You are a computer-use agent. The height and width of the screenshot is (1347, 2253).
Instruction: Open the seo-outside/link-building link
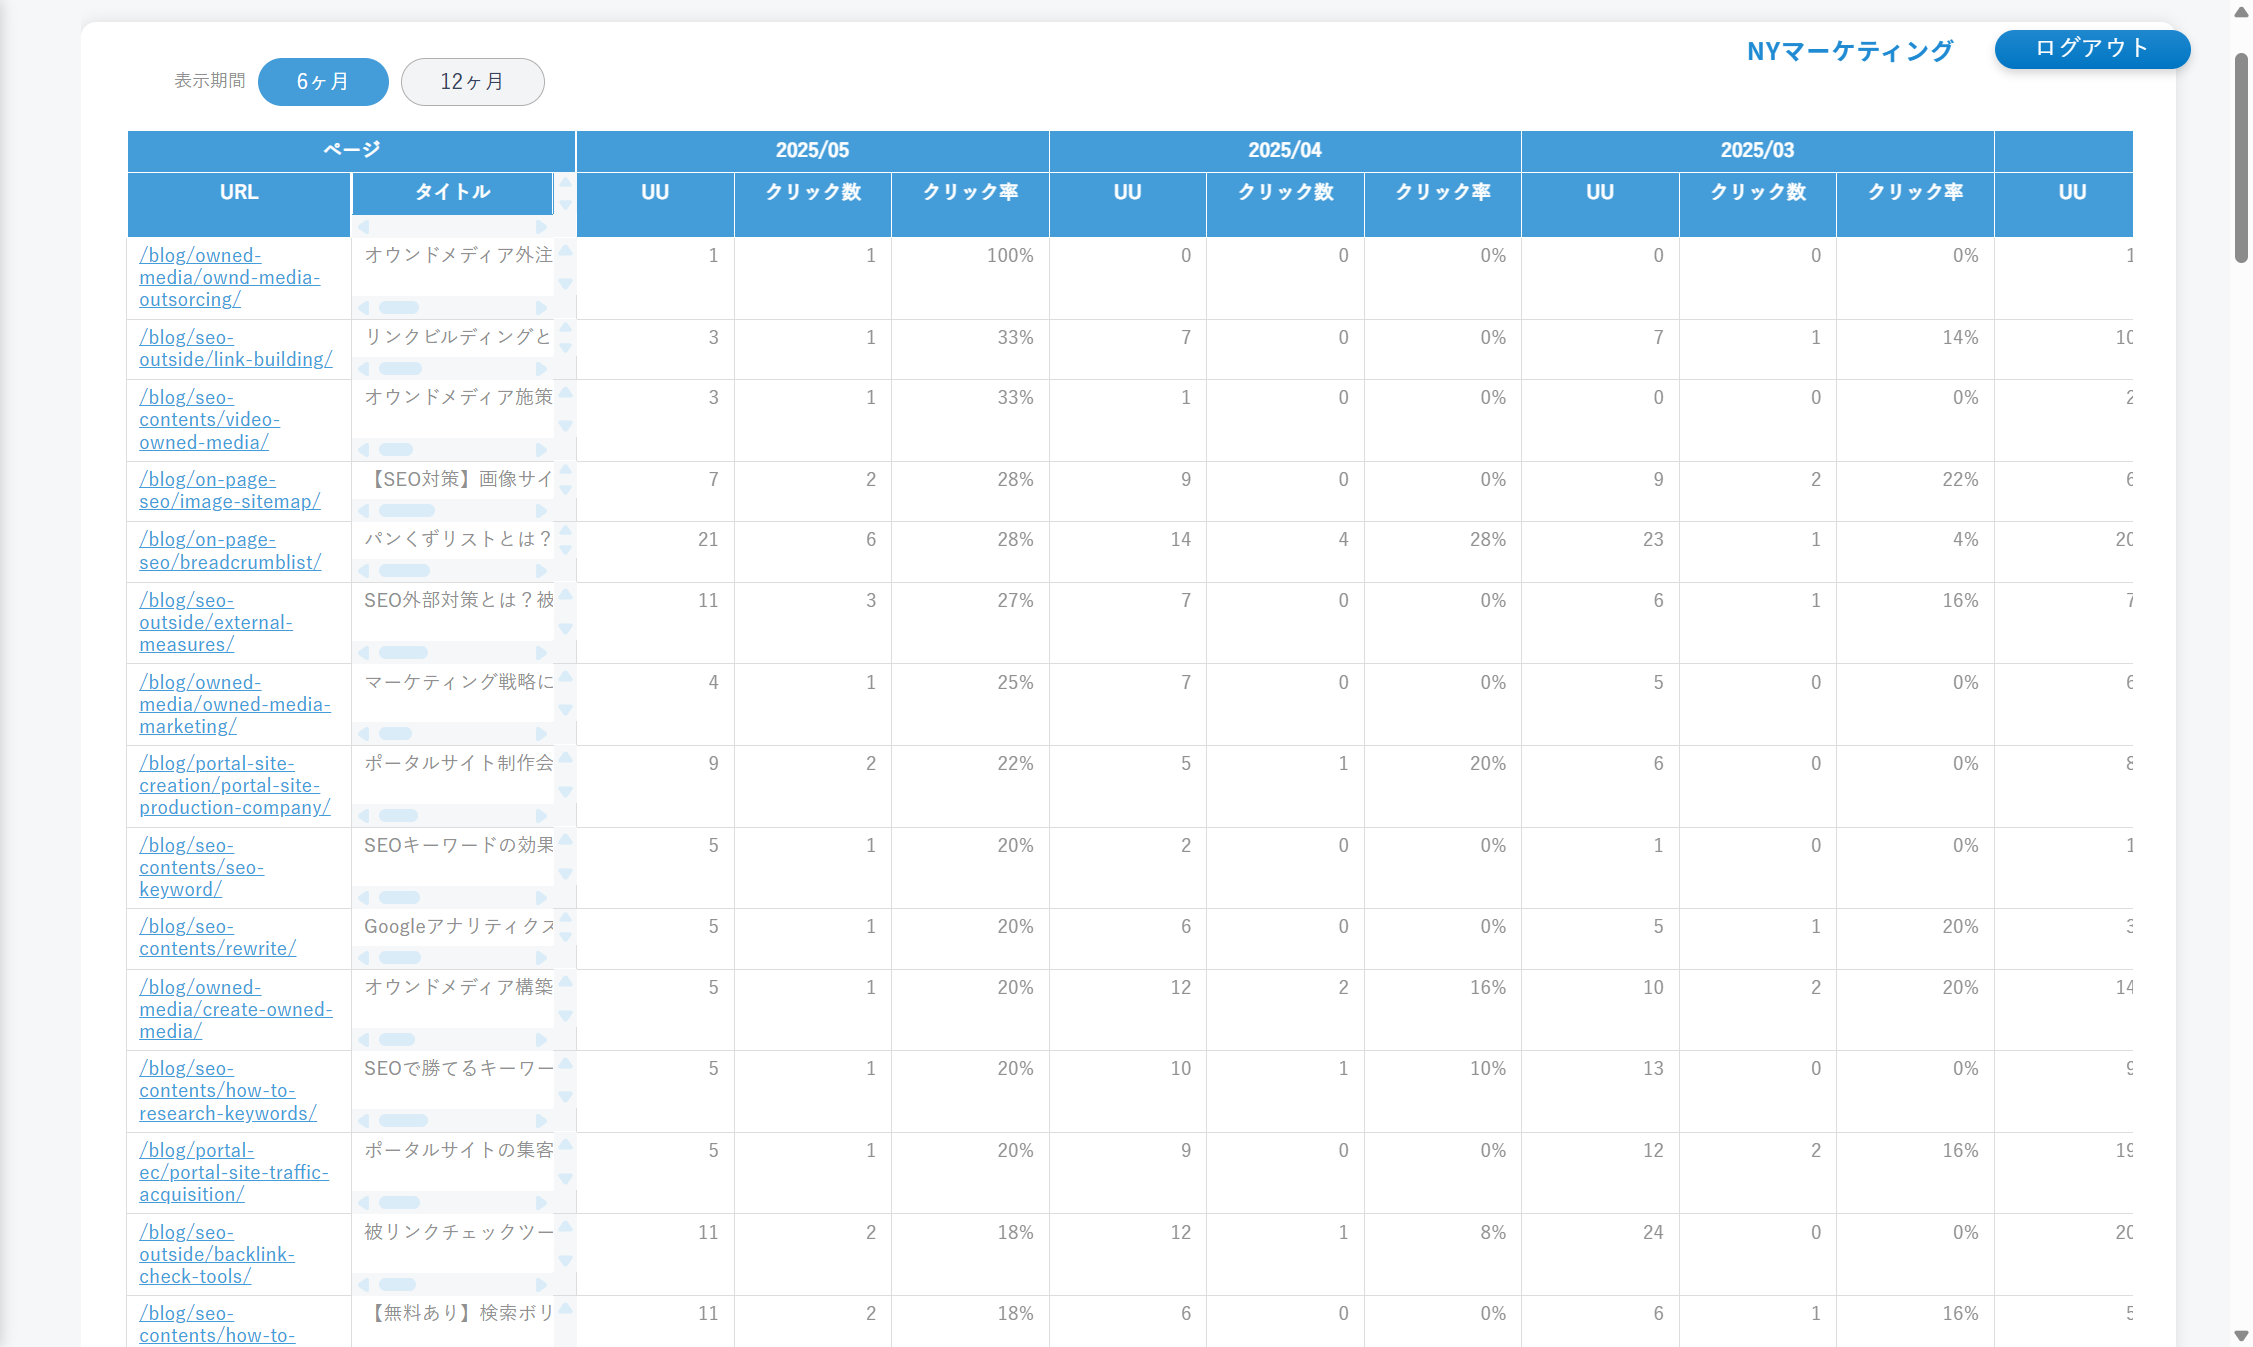[236, 348]
